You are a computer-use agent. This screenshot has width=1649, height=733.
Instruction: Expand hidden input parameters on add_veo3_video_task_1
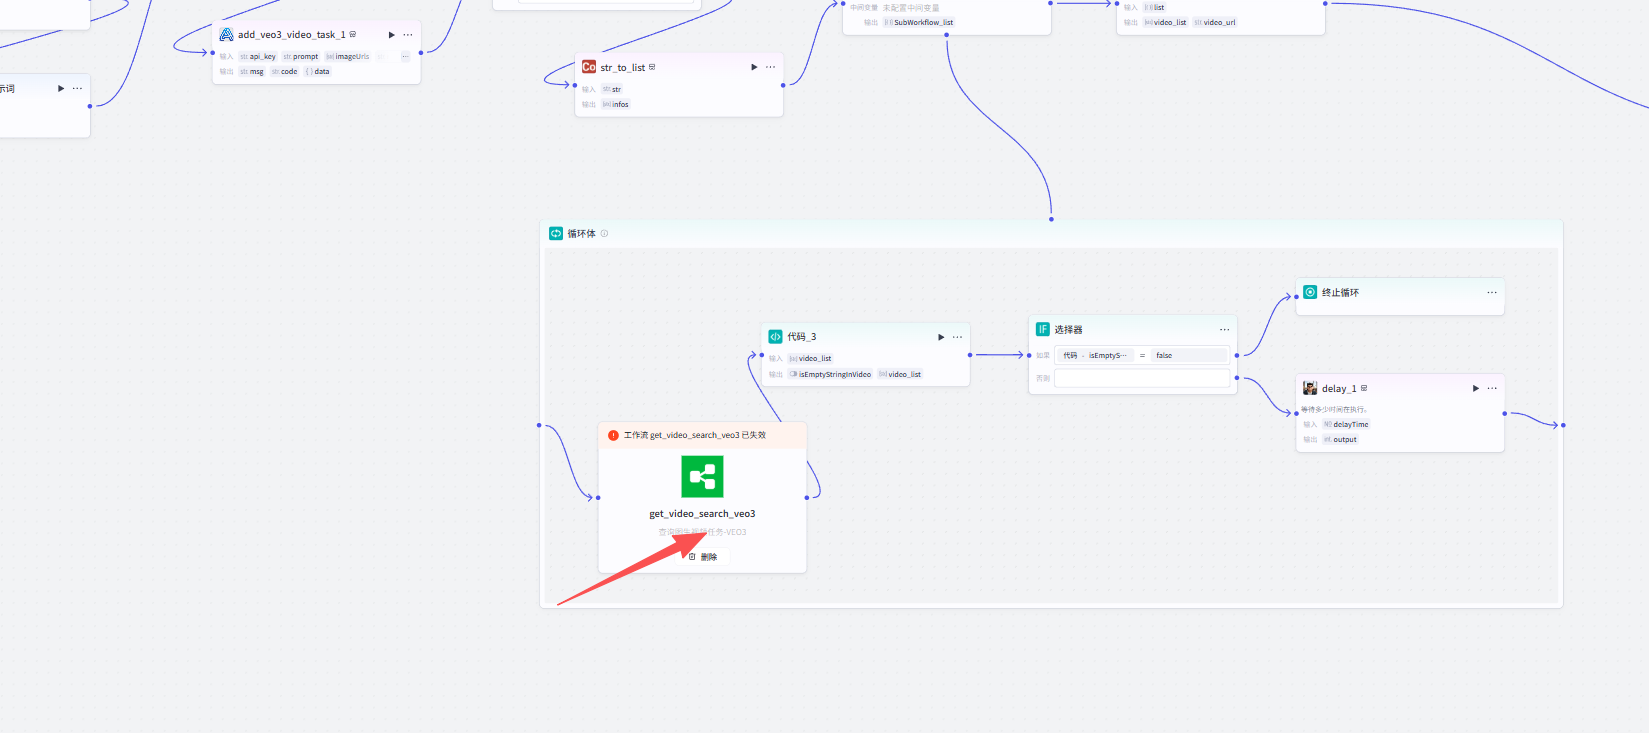[x=405, y=57]
